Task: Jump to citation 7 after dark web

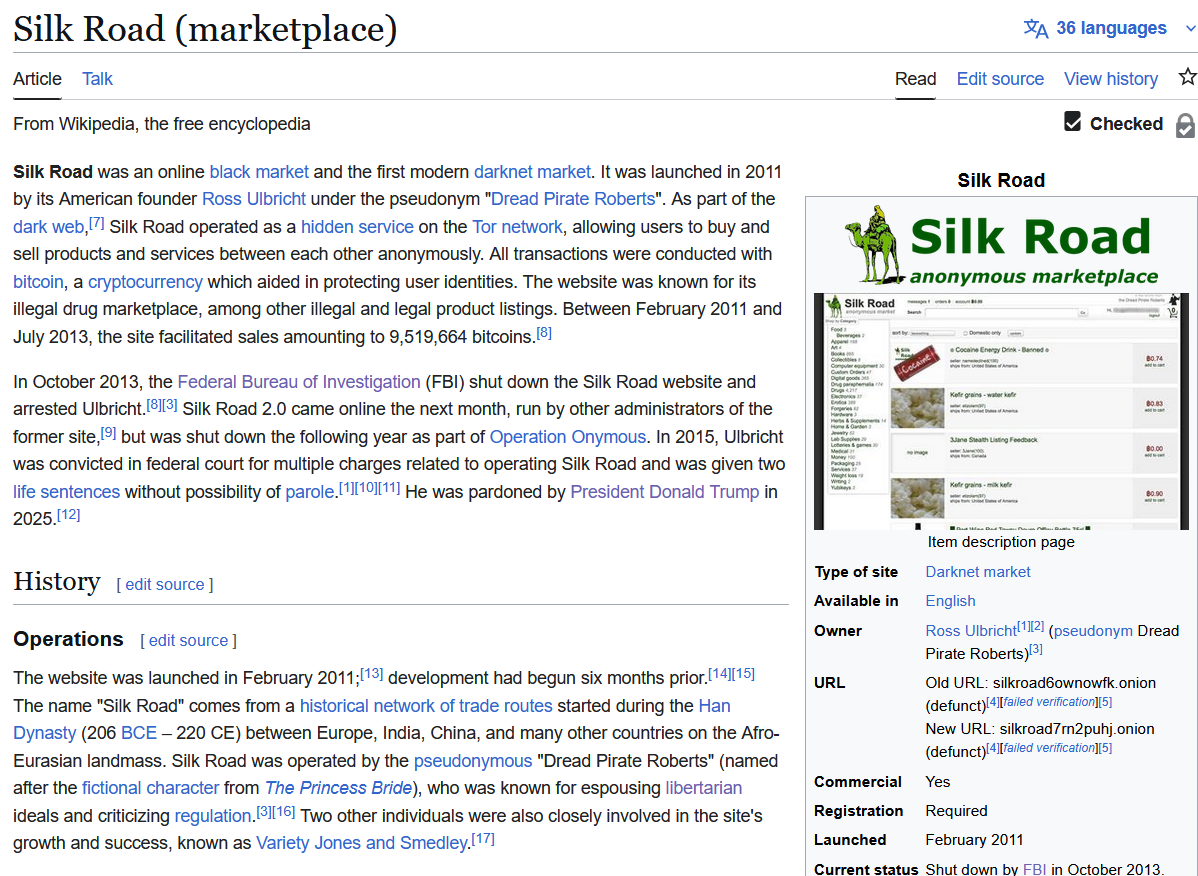Action: click(x=96, y=223)
